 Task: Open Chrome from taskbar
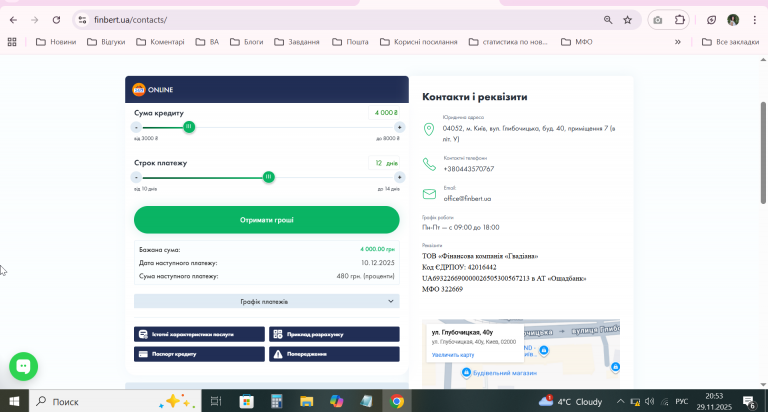(397, 402)
